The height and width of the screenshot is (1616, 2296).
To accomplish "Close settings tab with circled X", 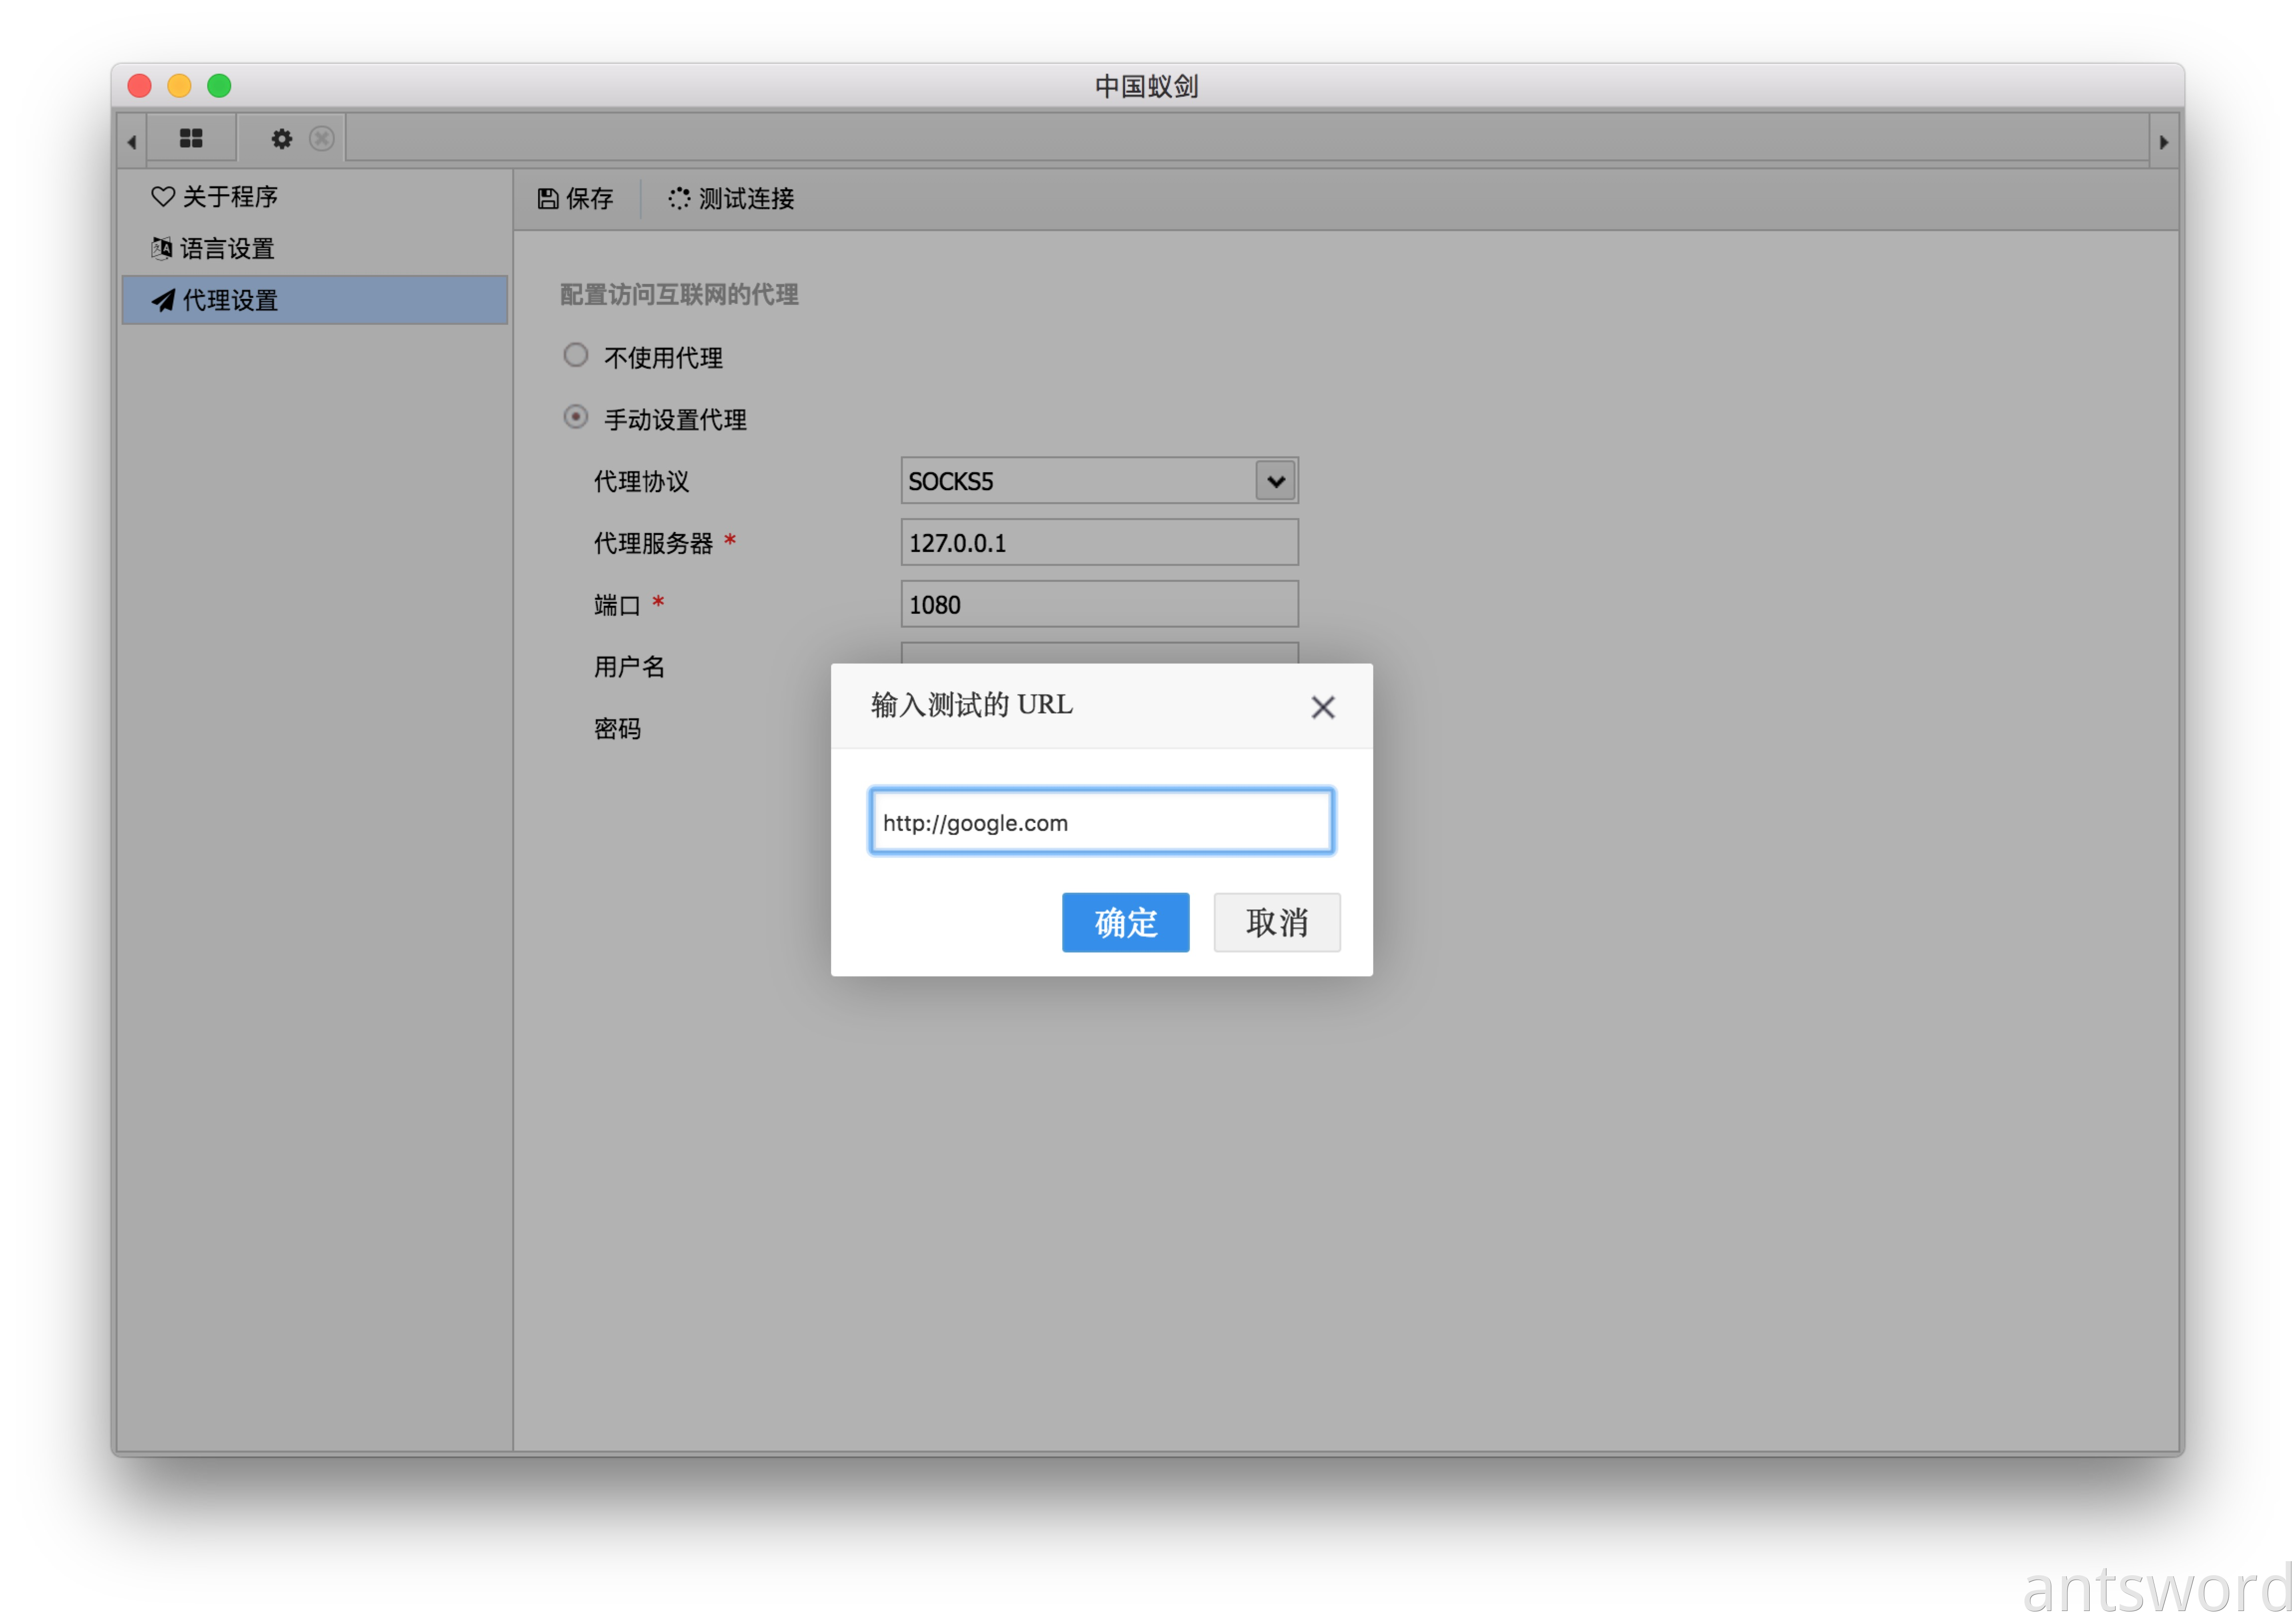I will (321, 139).
